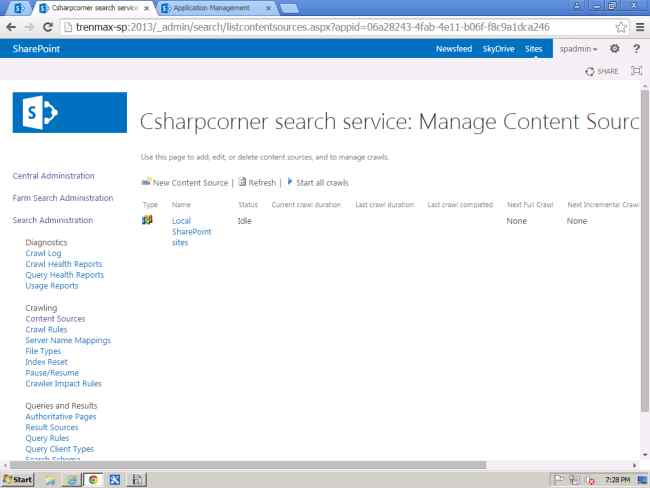Open Server Name Mappings
Screen dimensions: 650x488
(x=68, y=340)
